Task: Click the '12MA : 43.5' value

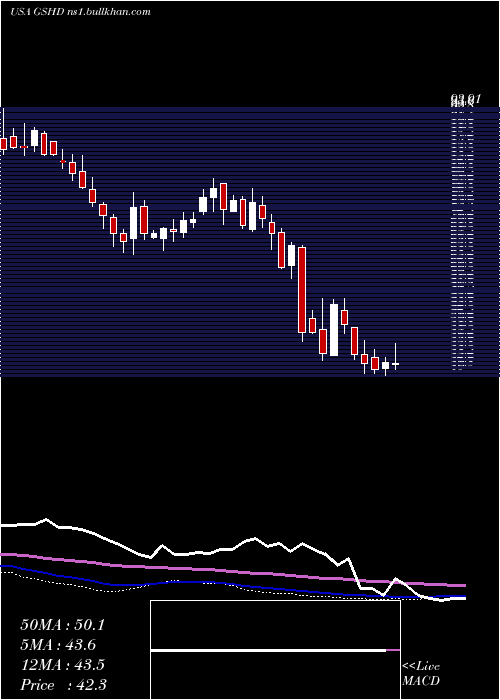Action: (x=62, y=665)
